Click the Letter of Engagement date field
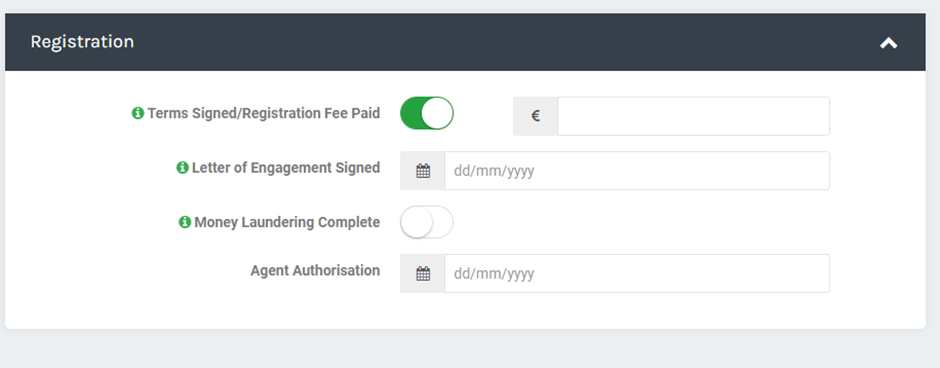Image resolution: width=940 pixels, height=368 pixels. point(637,171)
